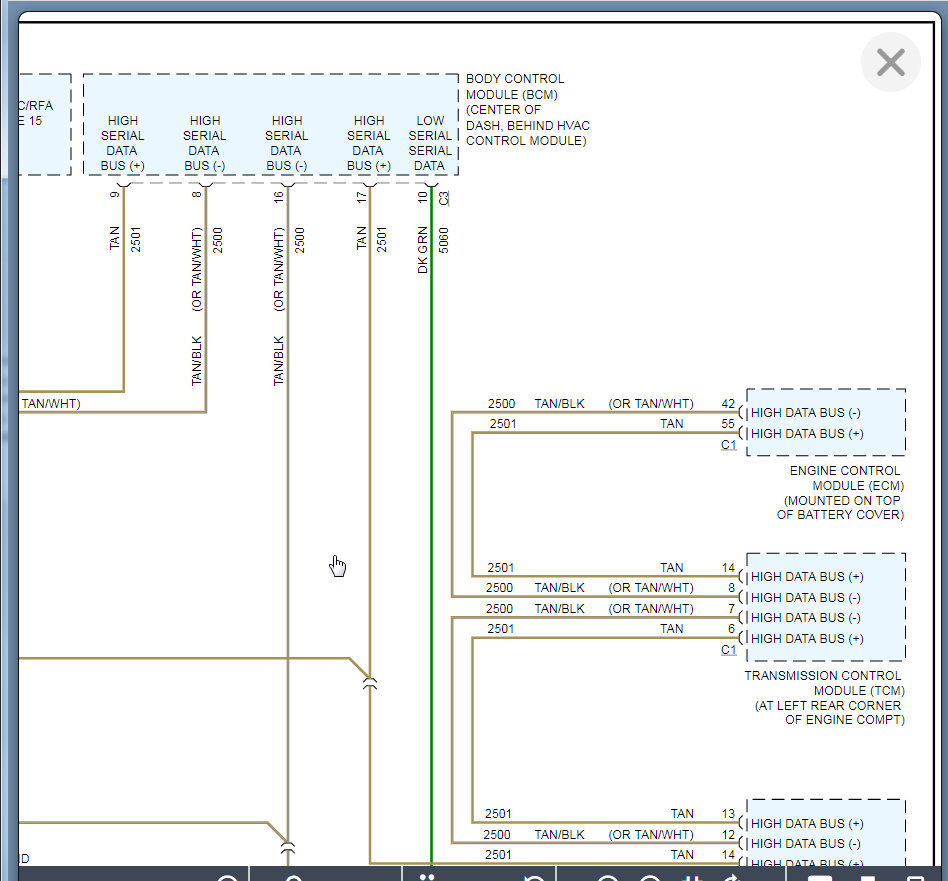
Task: Highlight the TAN/BLK wire from BCM pin 16
Action: click(x=288, y=500)
